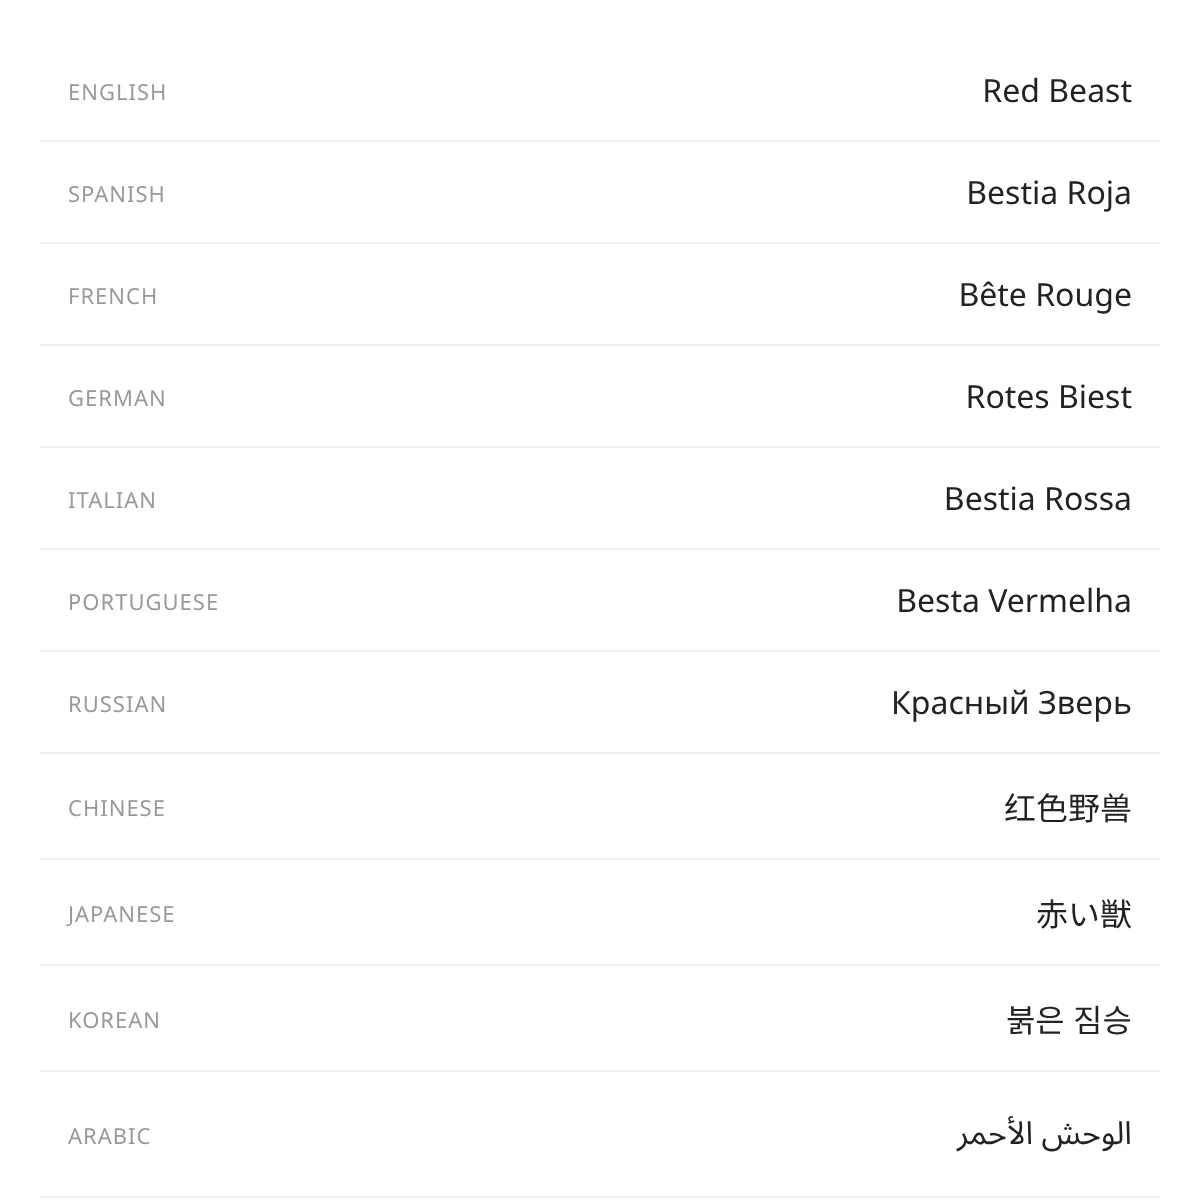The width and height of the screenshot is (1200, 1200).
Task: Select the Bestia Roja translation
Action: click(x=1049, y=193)
